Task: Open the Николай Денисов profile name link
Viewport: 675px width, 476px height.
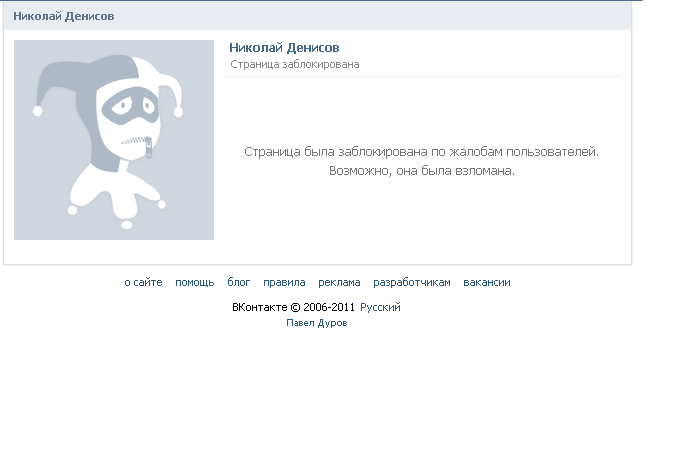Action: [284, 48]
